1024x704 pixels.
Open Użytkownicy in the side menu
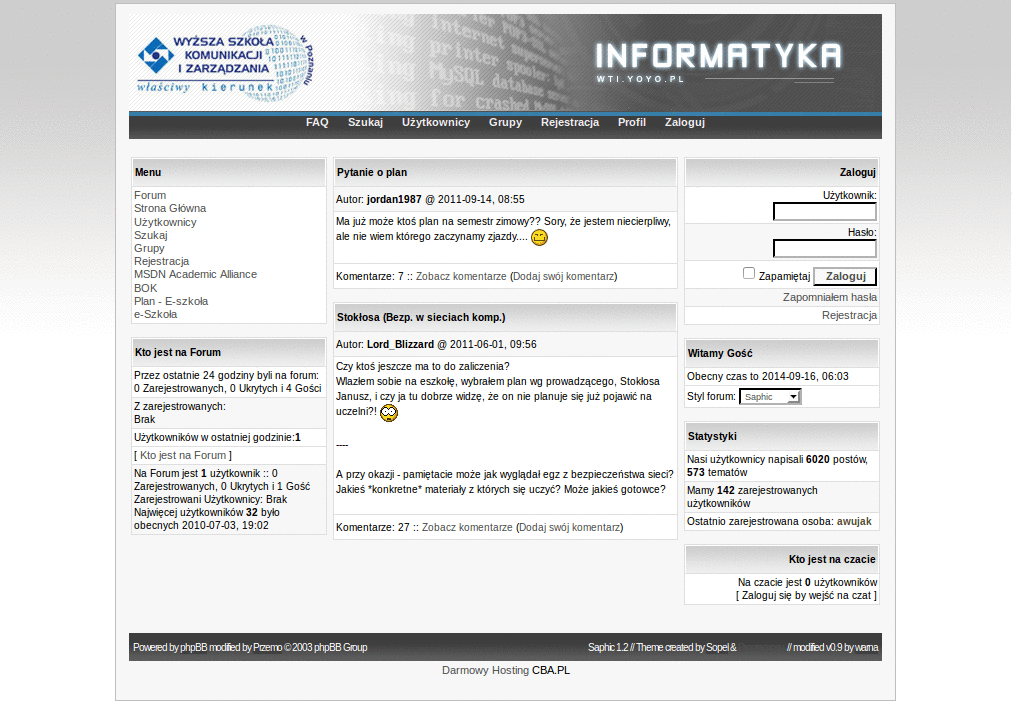165,222
